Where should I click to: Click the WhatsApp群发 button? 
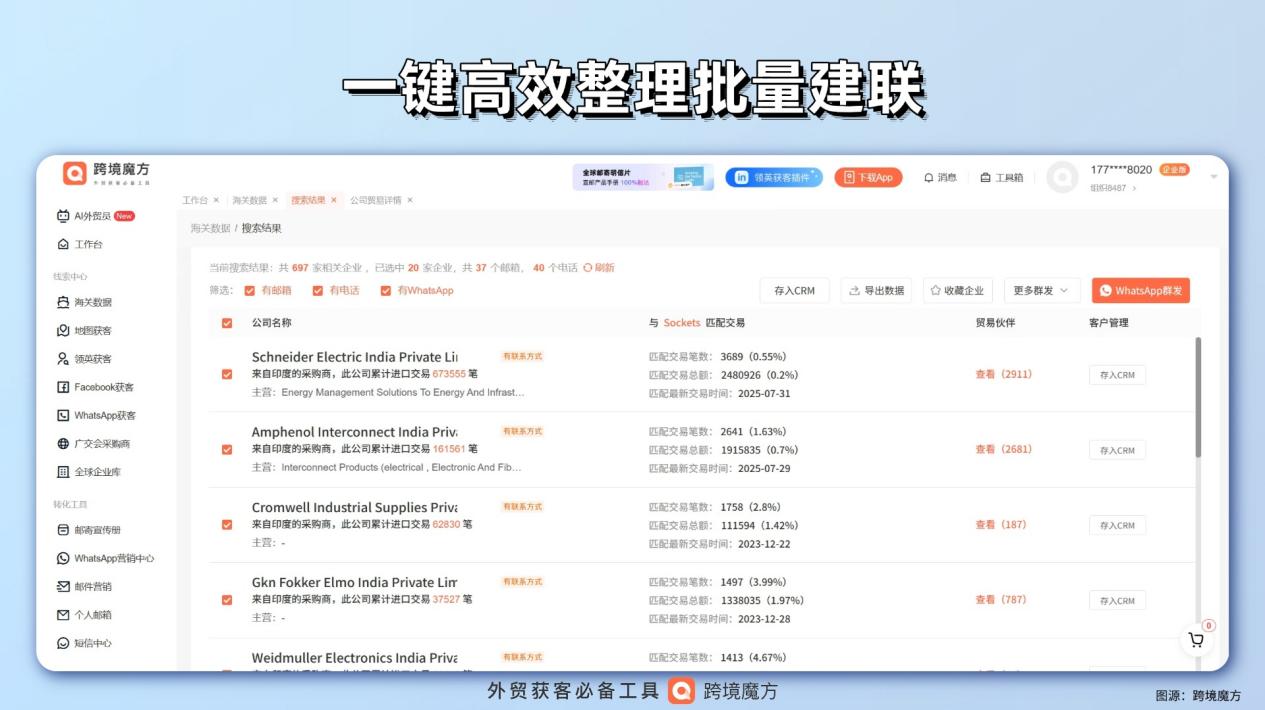pos(1140,290)
